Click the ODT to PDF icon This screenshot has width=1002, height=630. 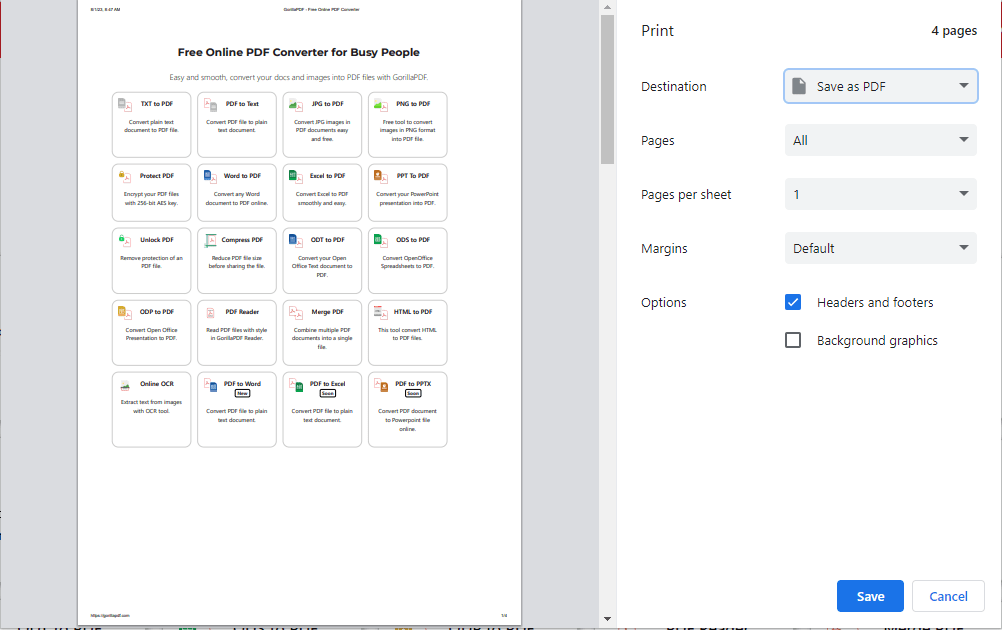(x=296, y=241)
